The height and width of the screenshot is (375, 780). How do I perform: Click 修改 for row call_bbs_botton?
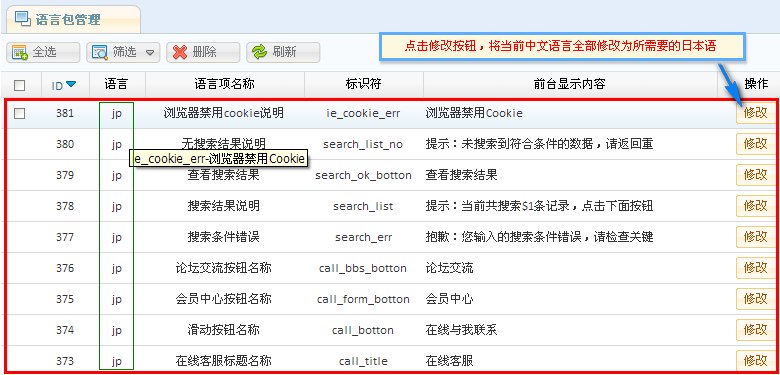[756, 268]
